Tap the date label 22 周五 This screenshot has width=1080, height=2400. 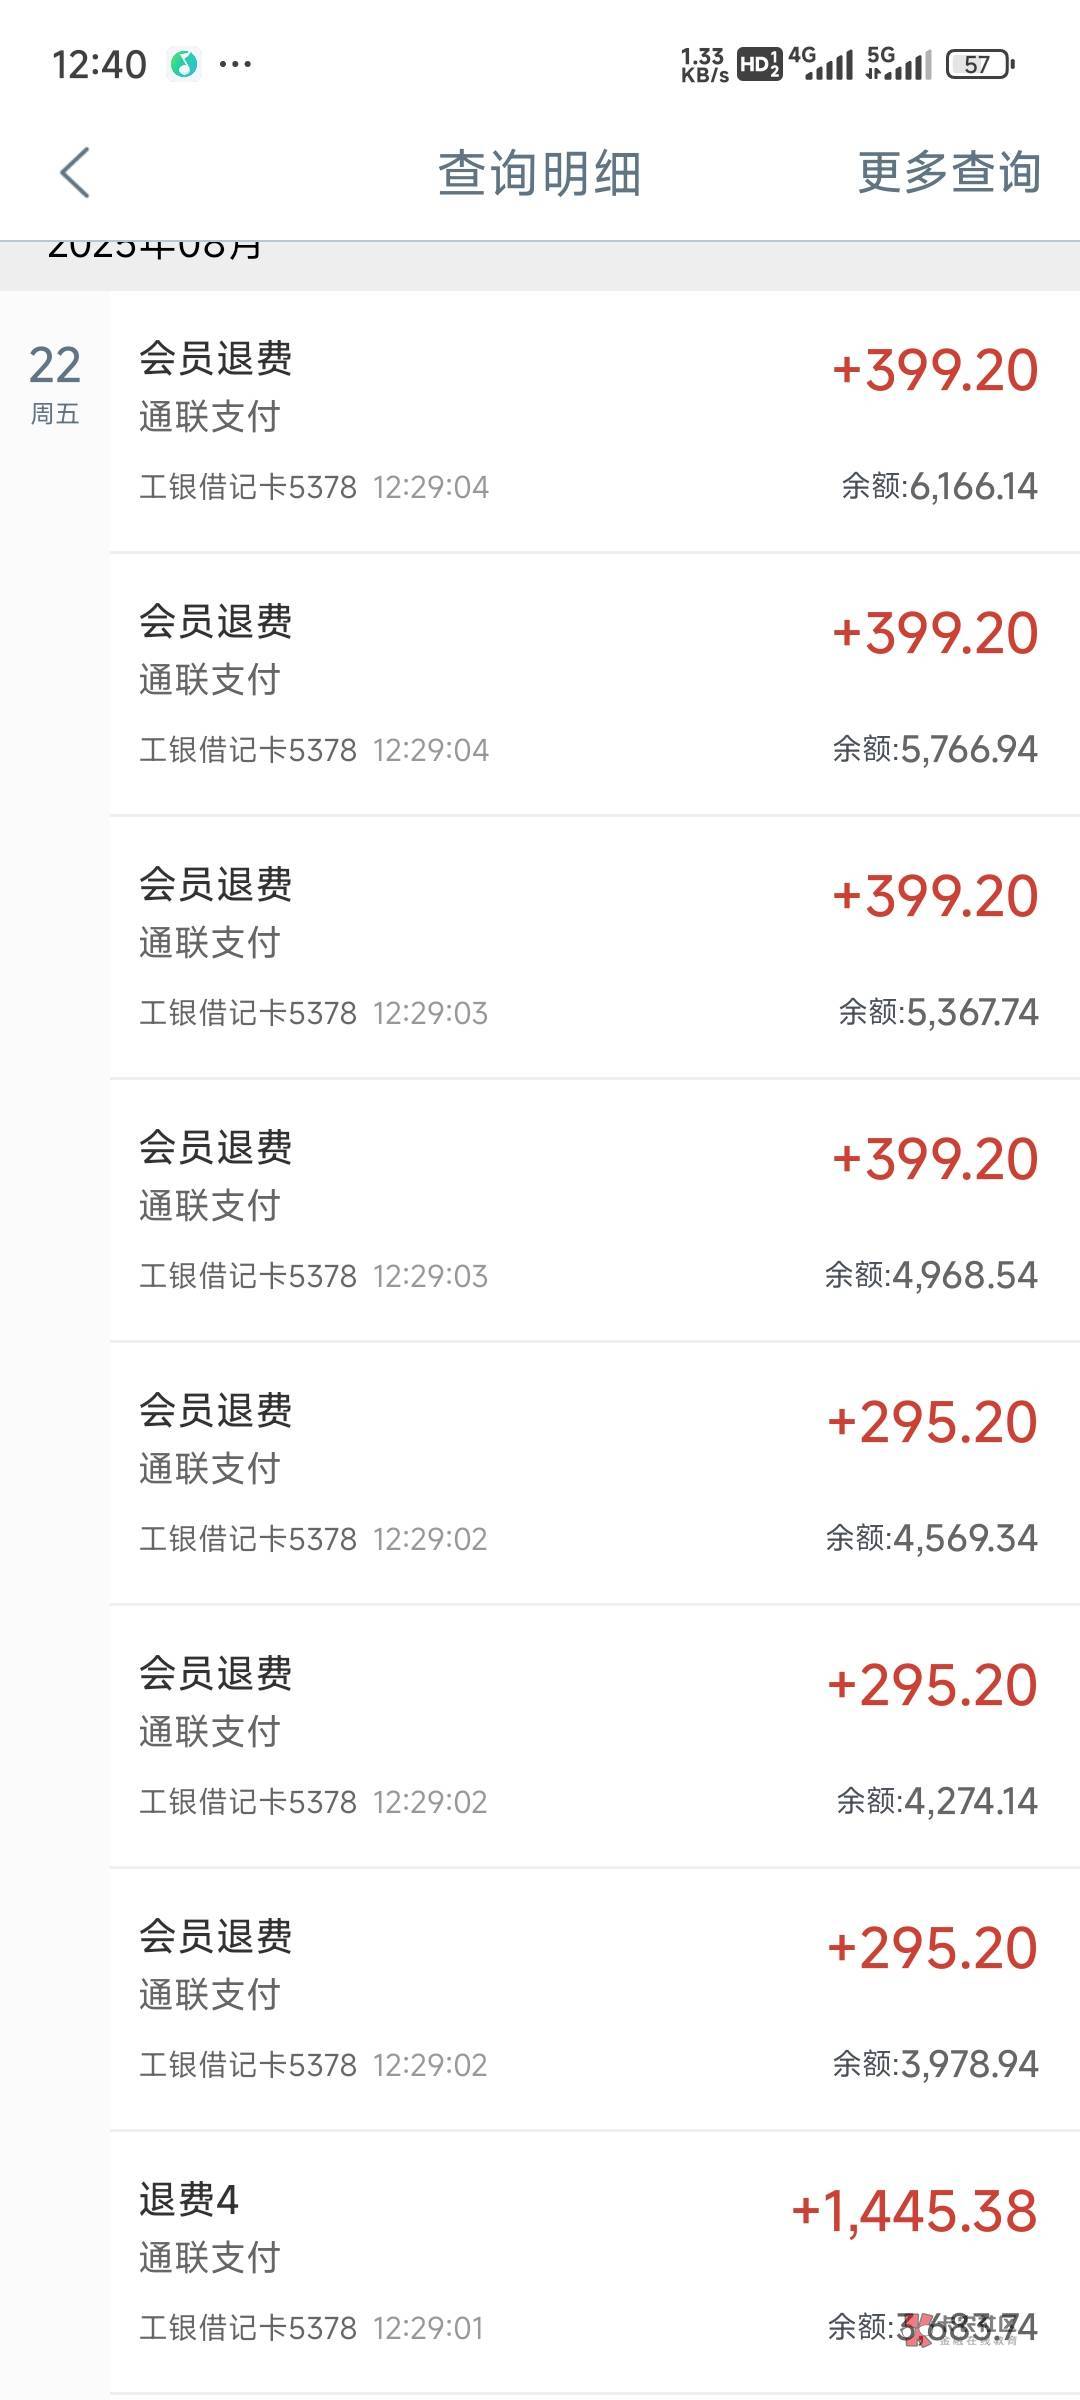click(55, 383)
